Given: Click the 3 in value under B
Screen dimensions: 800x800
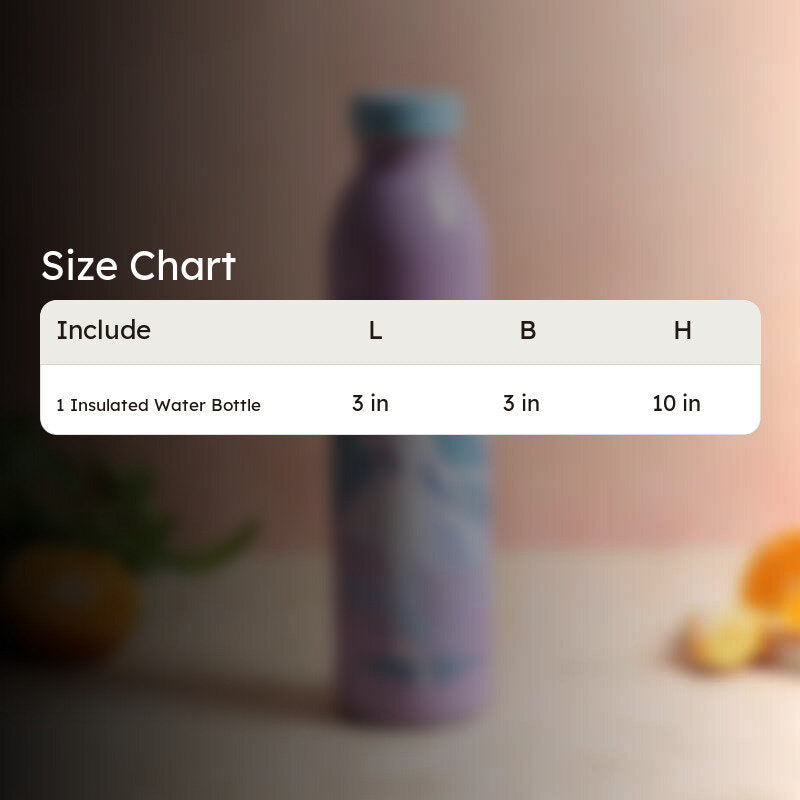Looking at the screenshot, I should tap(521, 403).
